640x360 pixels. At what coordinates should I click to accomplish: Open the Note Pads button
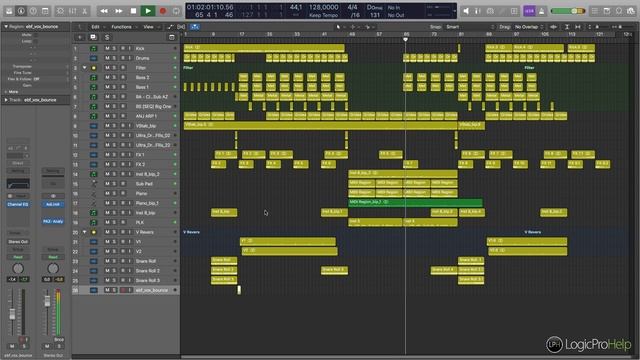click(607, 11)
